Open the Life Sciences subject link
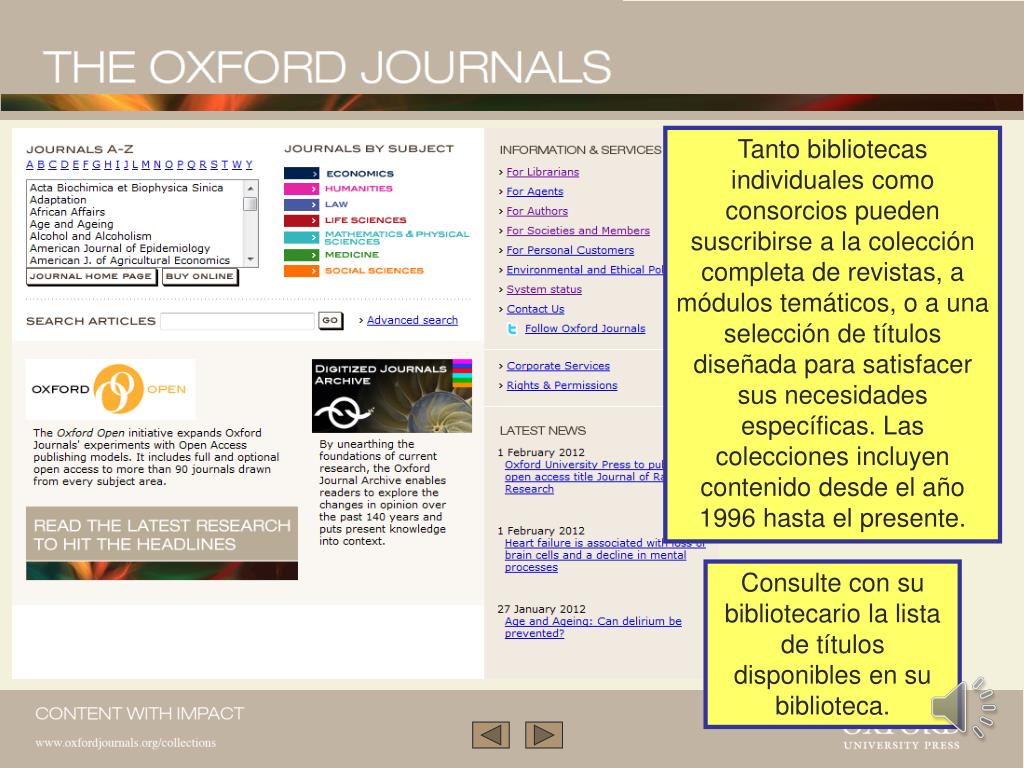1024x768 pixels. (x=366, y=220)
